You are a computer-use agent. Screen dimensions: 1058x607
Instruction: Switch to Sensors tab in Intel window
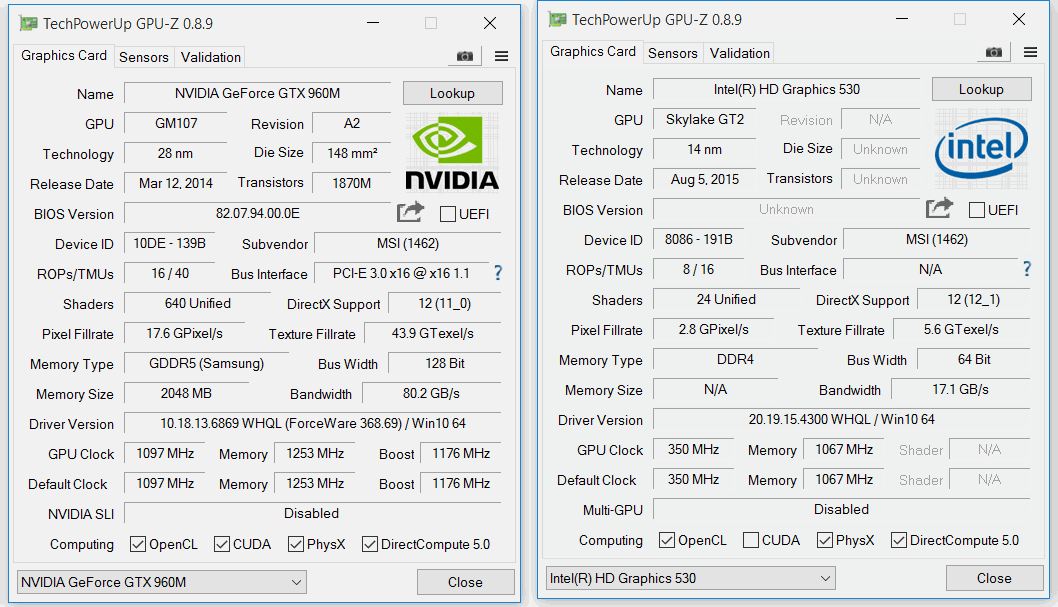(673, 53)
